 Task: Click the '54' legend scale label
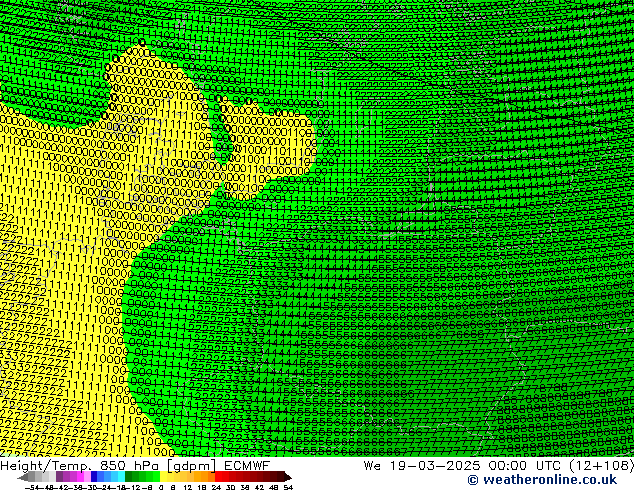pos(288,487)
